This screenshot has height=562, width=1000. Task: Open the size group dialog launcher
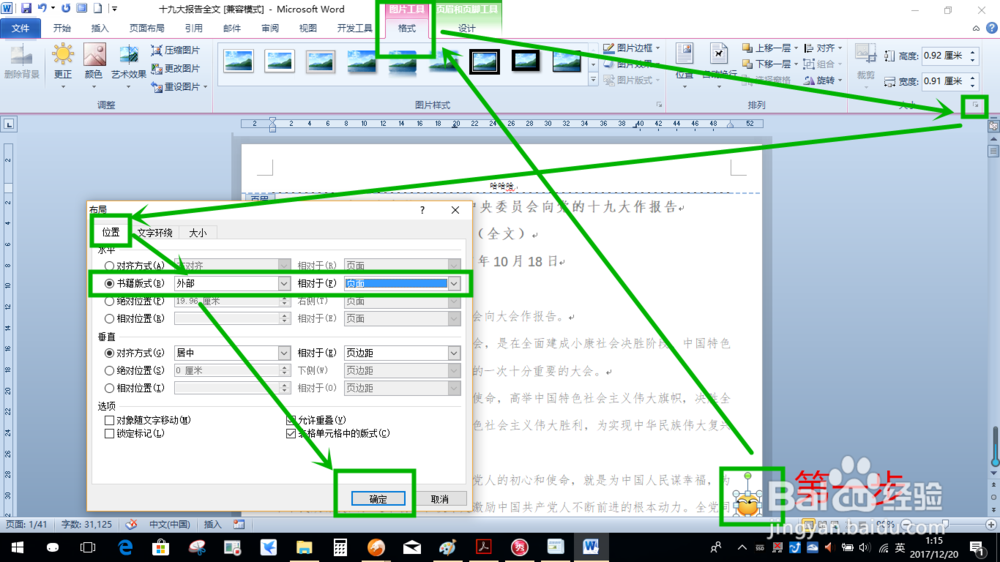(x=975, y=105)
